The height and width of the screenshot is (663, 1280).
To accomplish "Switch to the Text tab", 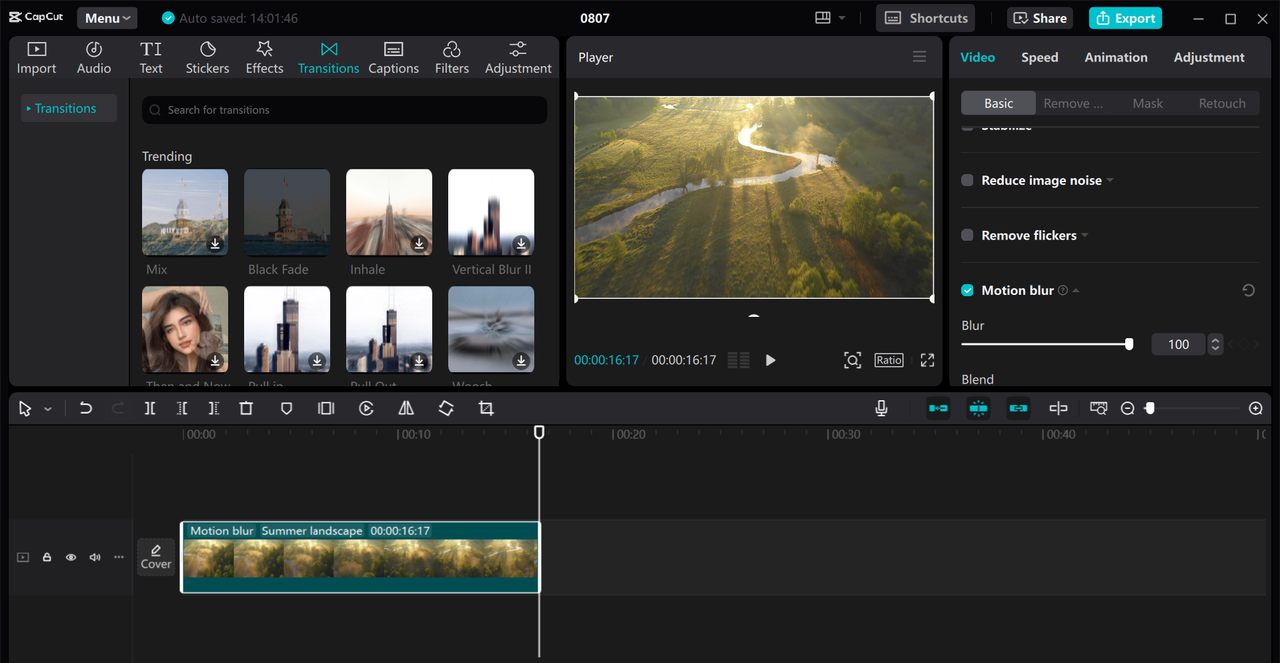I will pos(151,58).
